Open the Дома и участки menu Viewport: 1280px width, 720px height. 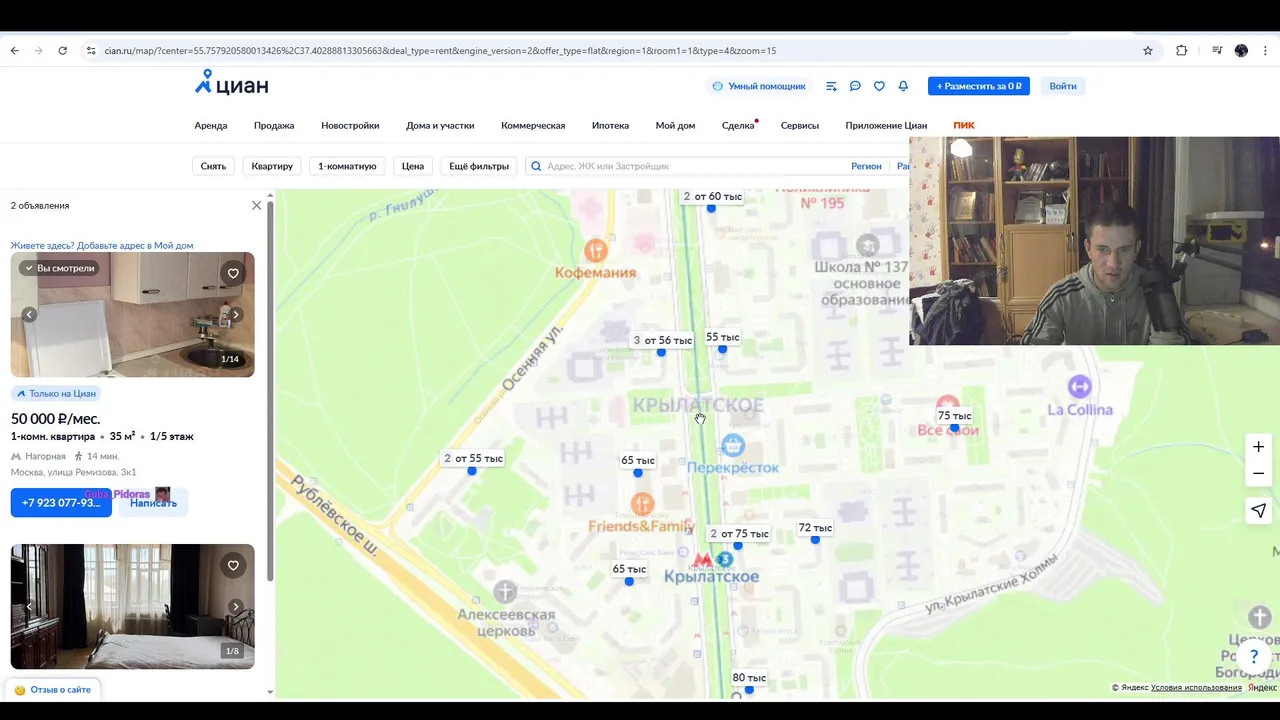(x=440, y=125)
